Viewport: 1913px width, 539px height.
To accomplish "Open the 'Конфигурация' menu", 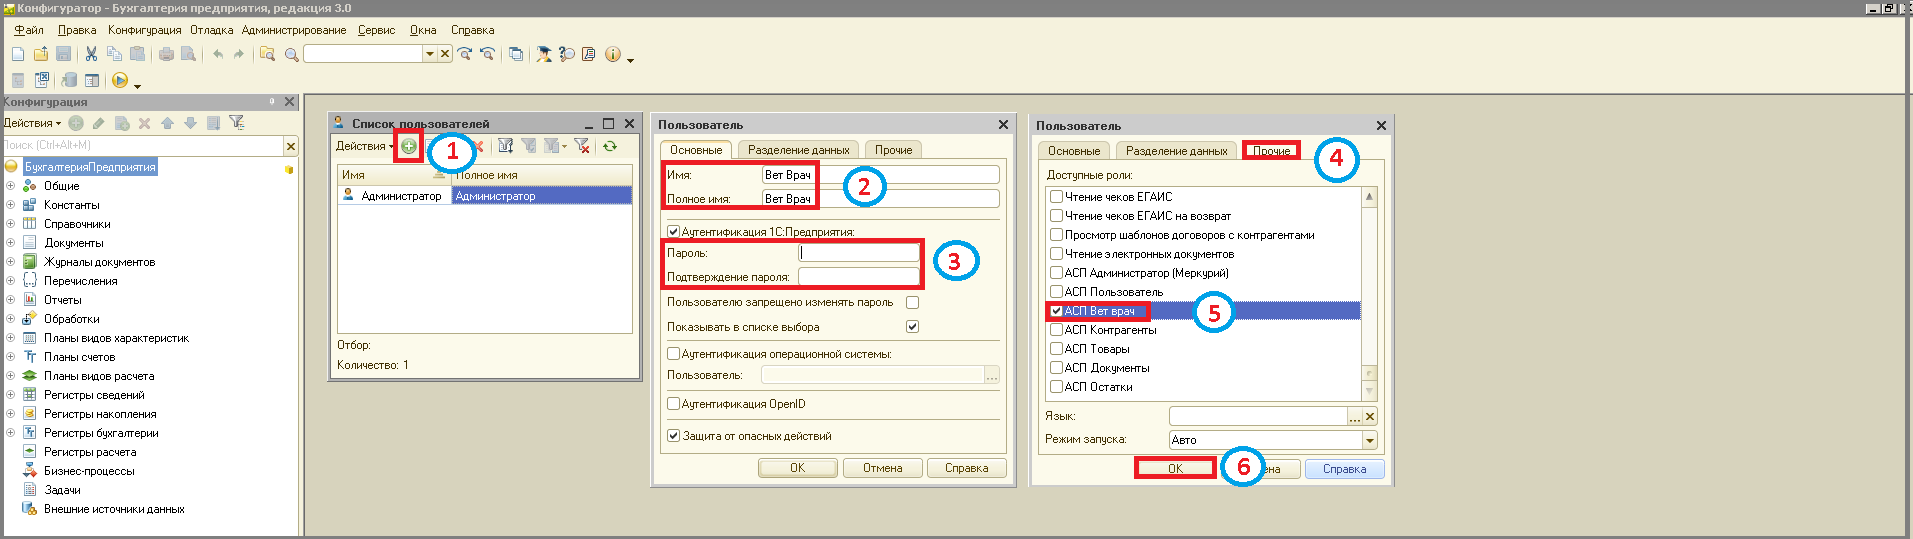I will 145,30.
